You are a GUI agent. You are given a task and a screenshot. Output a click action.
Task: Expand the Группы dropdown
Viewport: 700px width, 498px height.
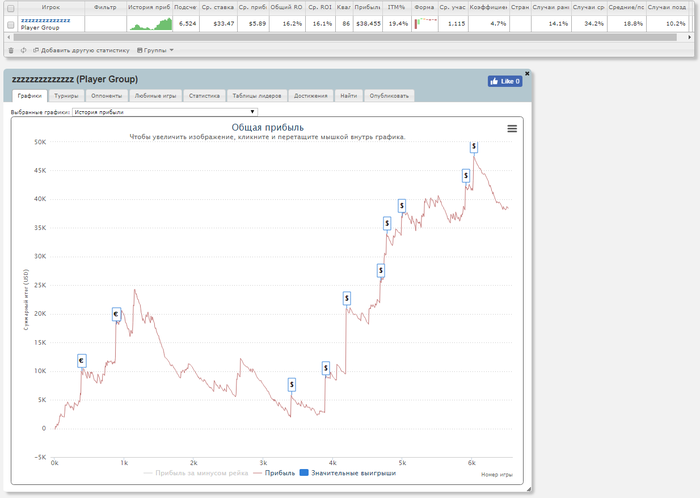[155, 50]
